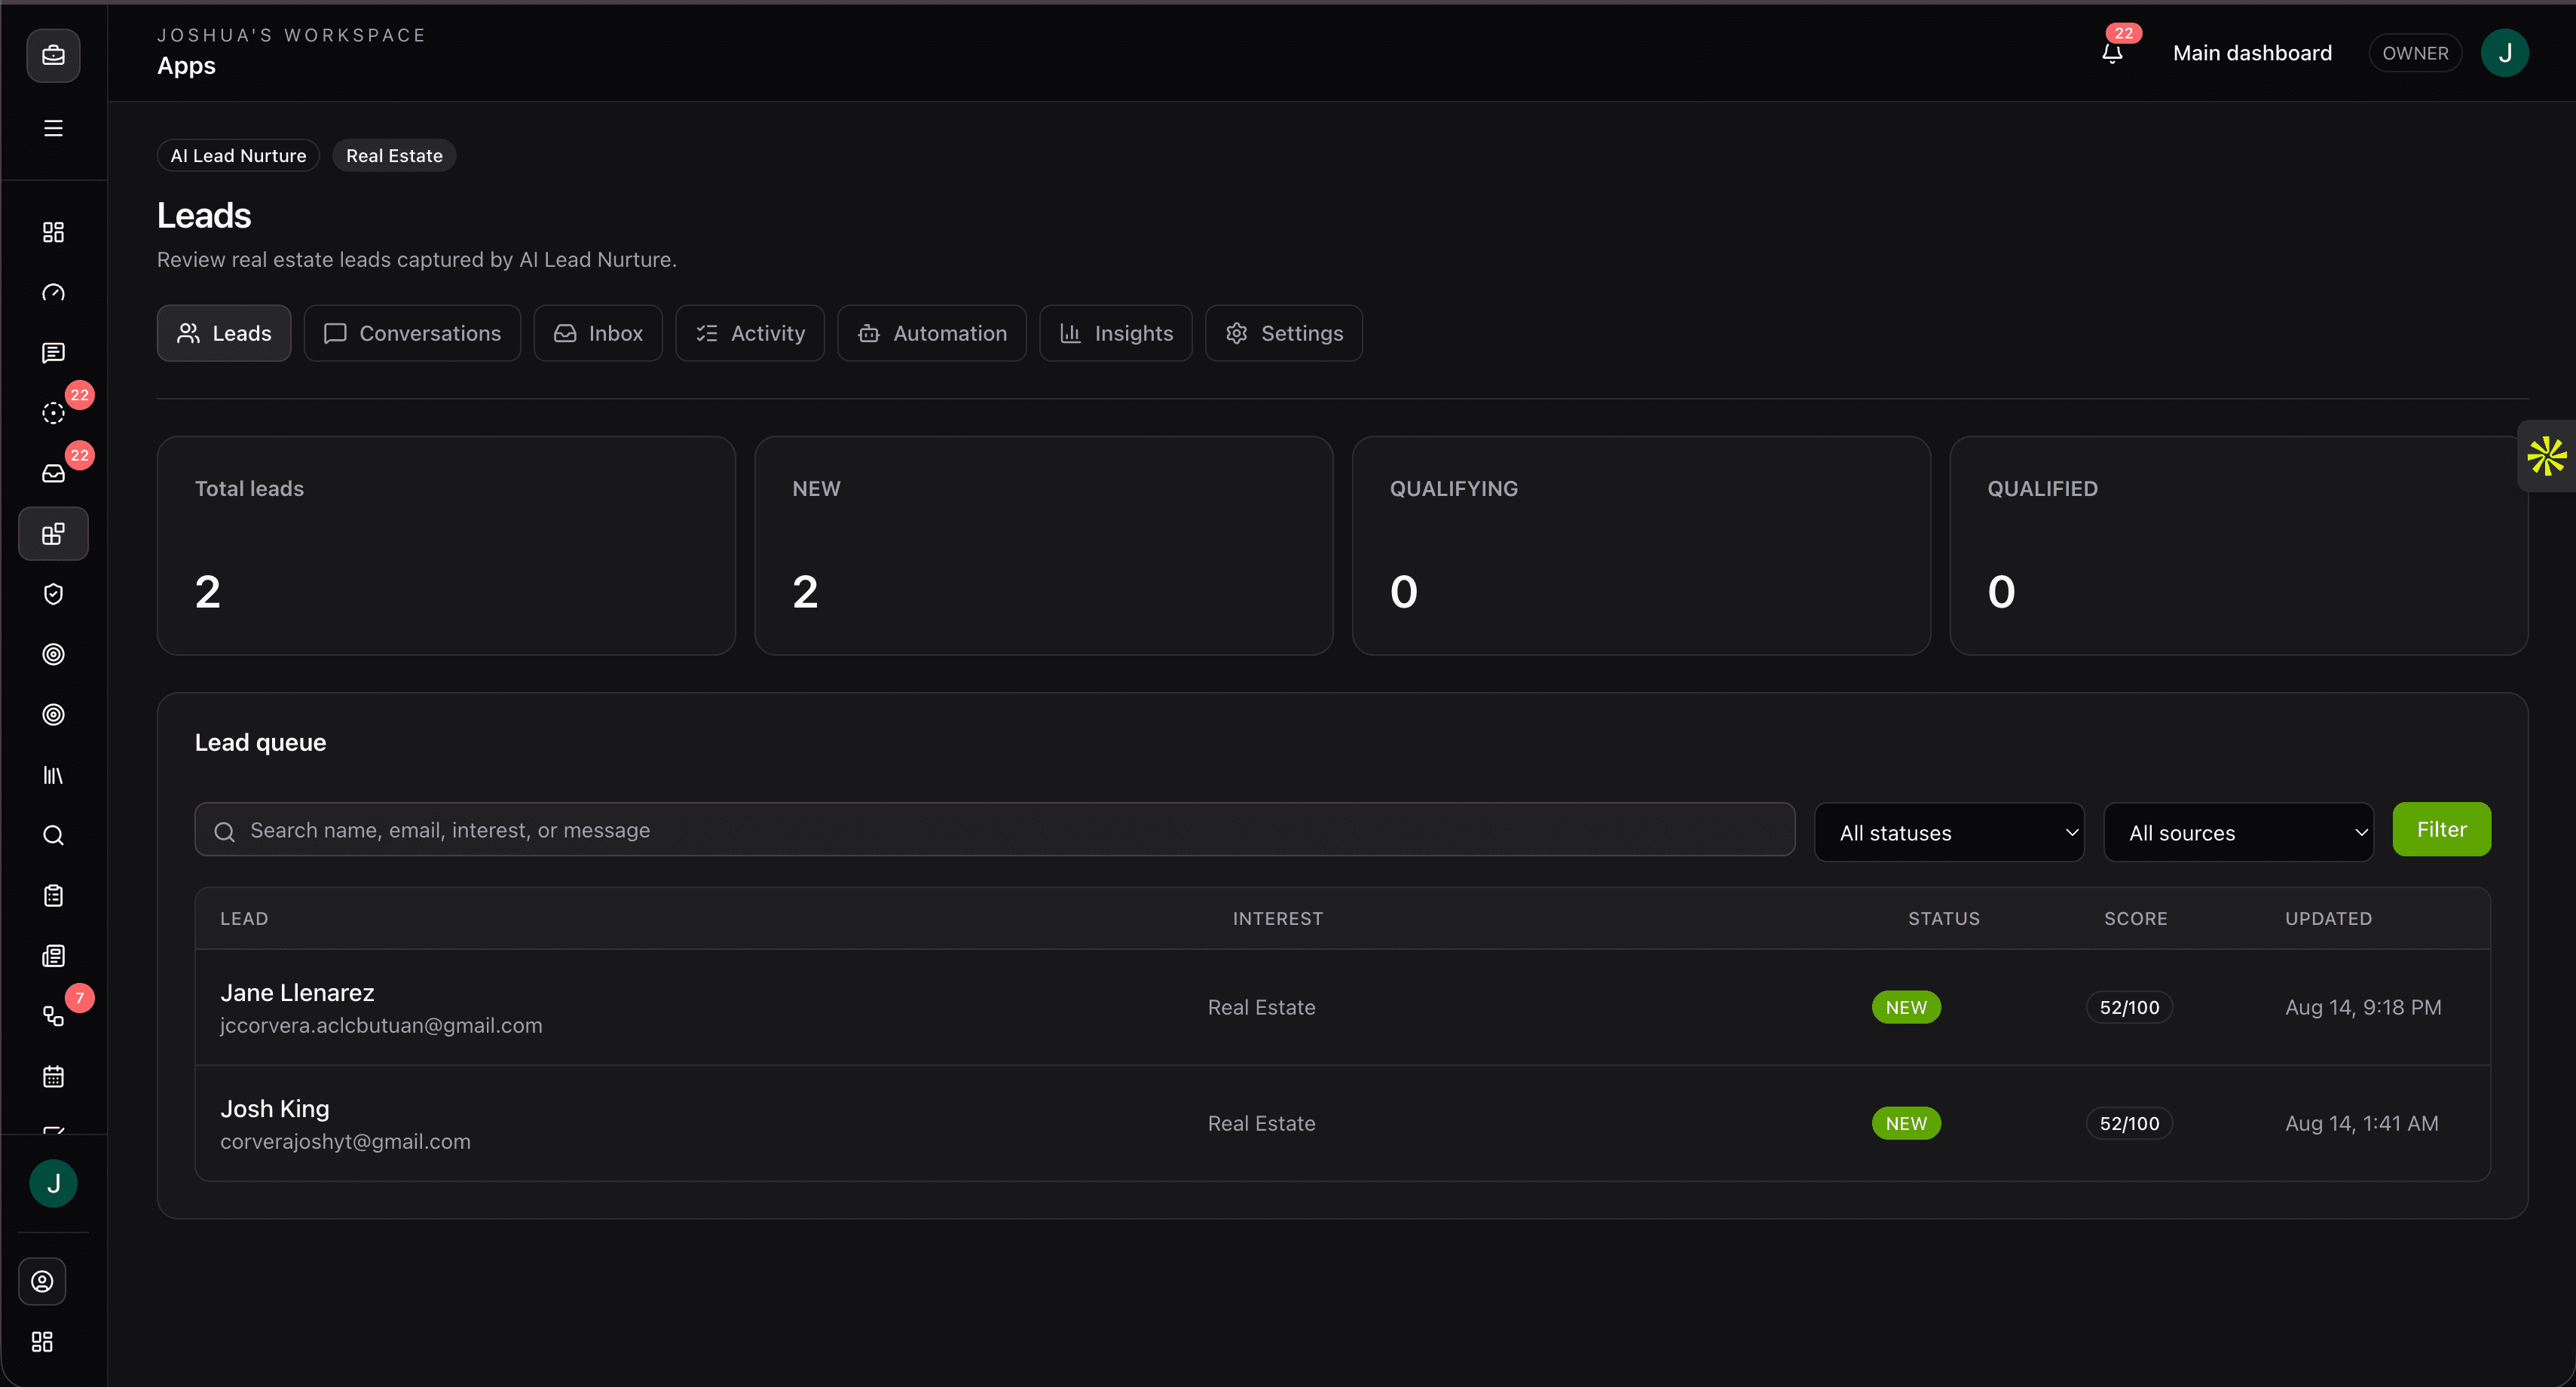Click Real Estate interest for Jane Llenarez

(1261, 1007)
